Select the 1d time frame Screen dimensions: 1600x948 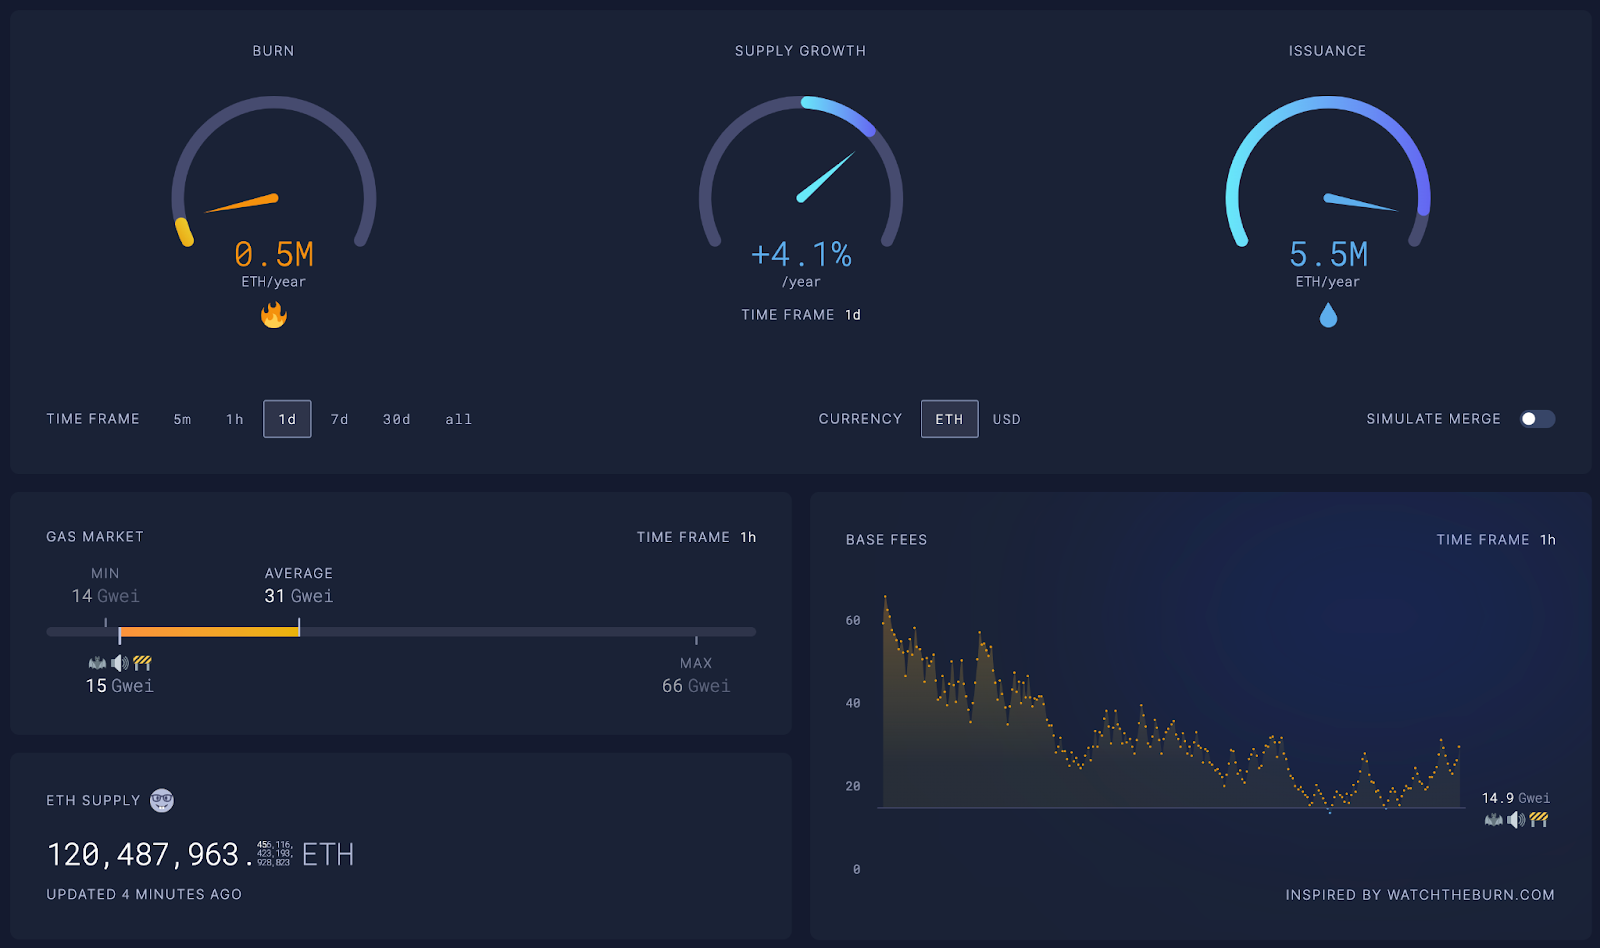(x=287, y=419)
